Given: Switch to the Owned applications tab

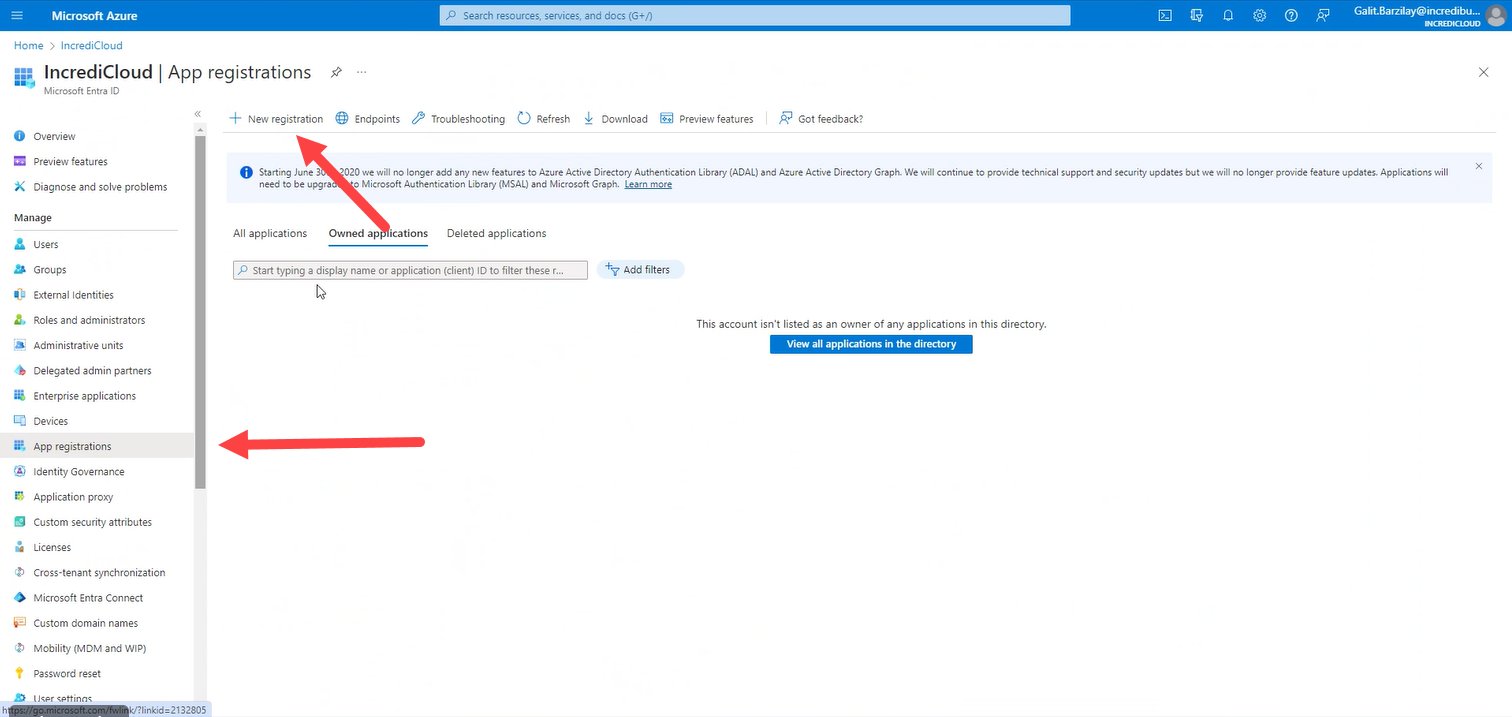Looking at the screenshot, I should [378, 233].
